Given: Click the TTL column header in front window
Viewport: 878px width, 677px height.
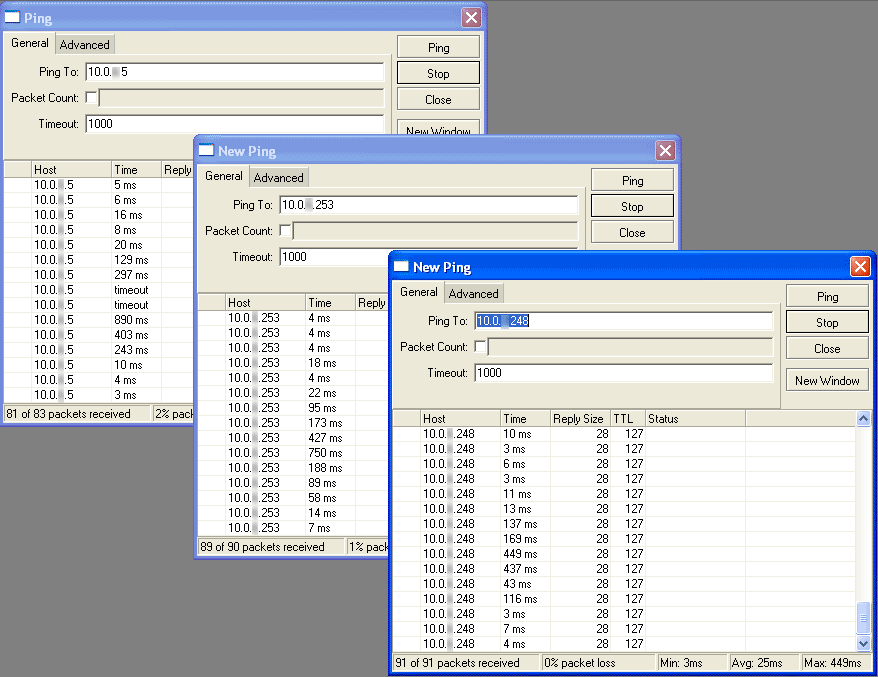Looking at the screenshot, I should [x=627, y=419].
